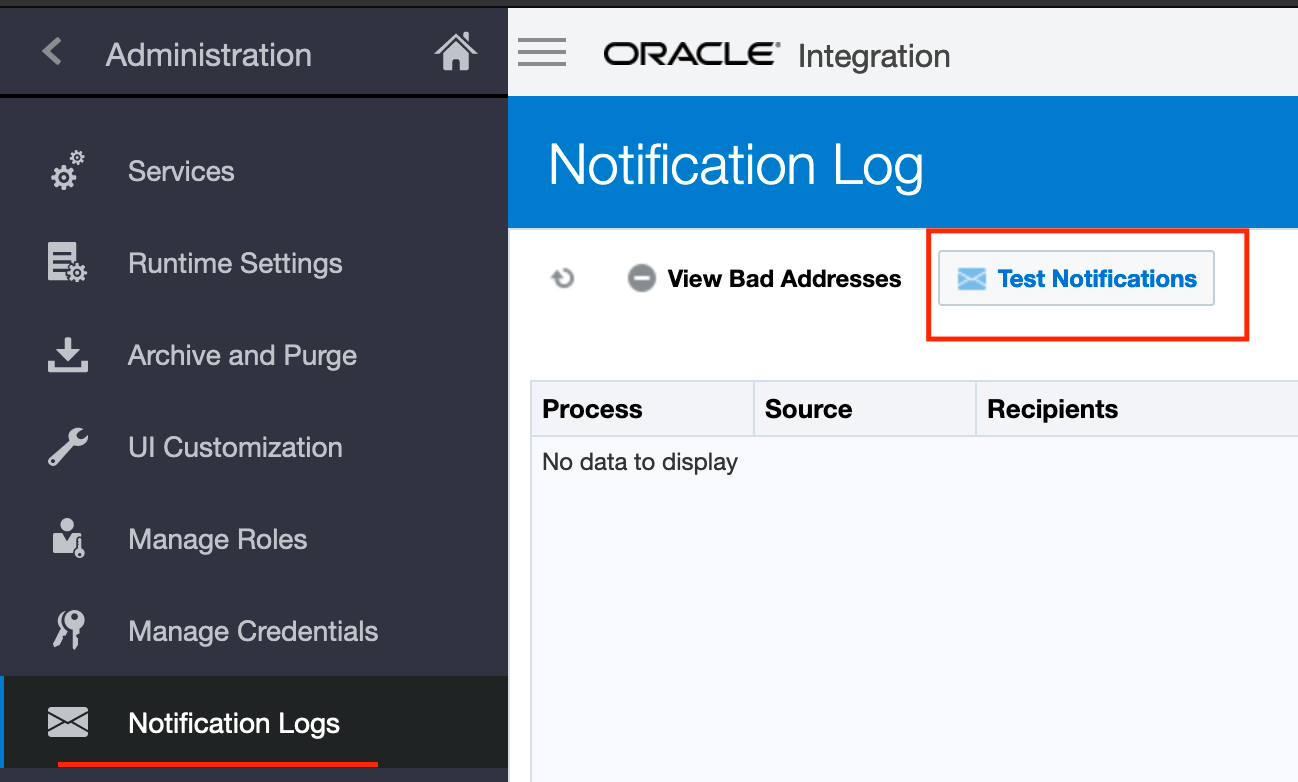Viewport: 1298px width, 782px height.
Task: Click the Oracle Integration logo
Action: (776, 55)
